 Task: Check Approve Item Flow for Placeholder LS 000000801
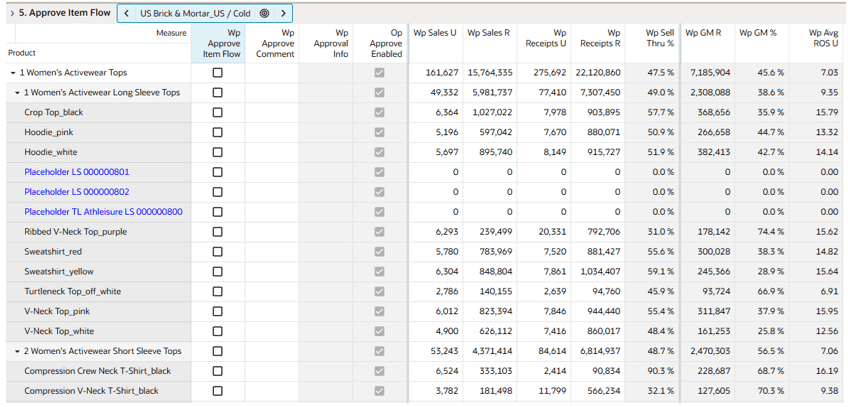click(x=217, y=172)
